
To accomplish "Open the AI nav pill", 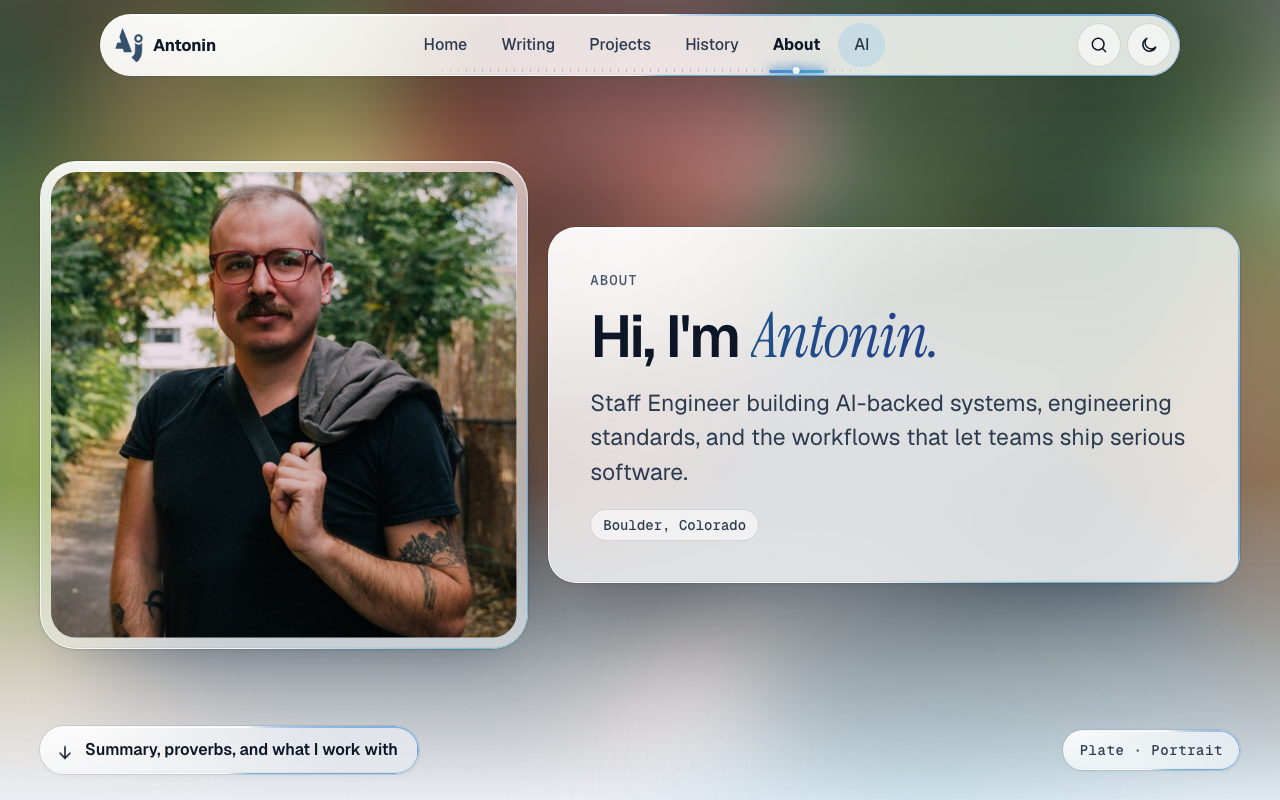I will coord(861,45).
